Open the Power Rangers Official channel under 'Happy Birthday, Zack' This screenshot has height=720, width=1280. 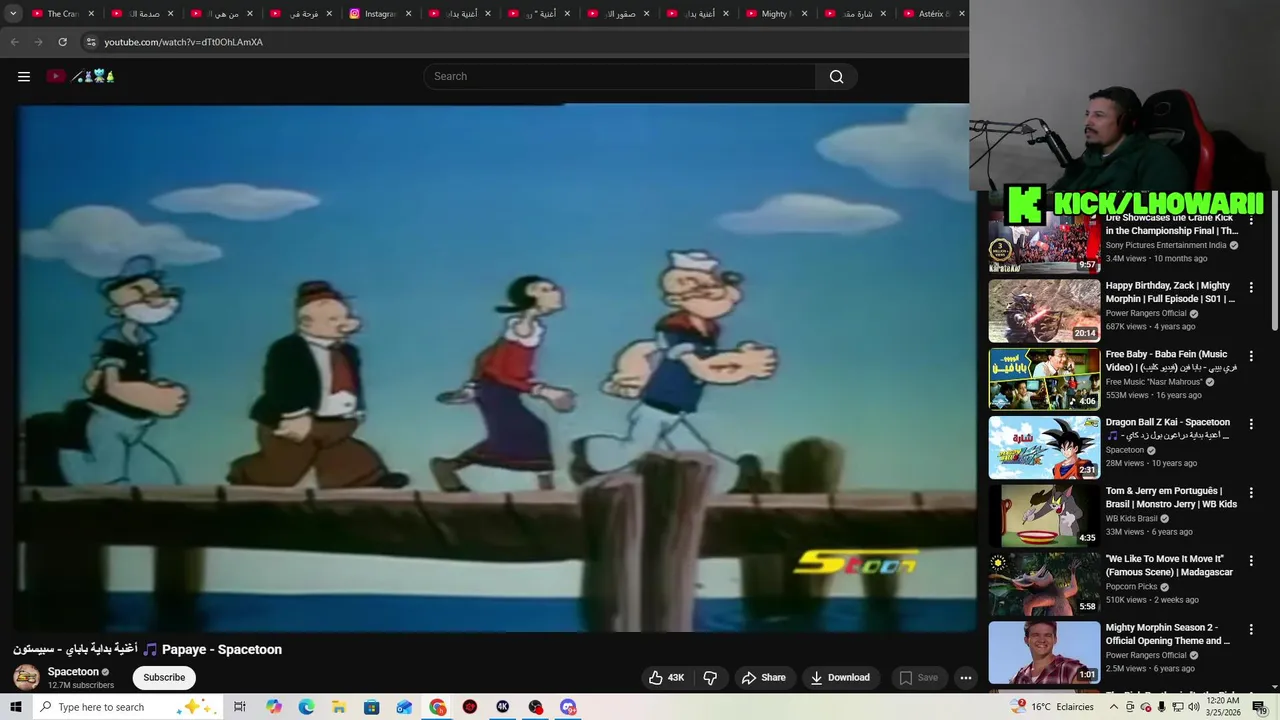[x=1146, y=313]
